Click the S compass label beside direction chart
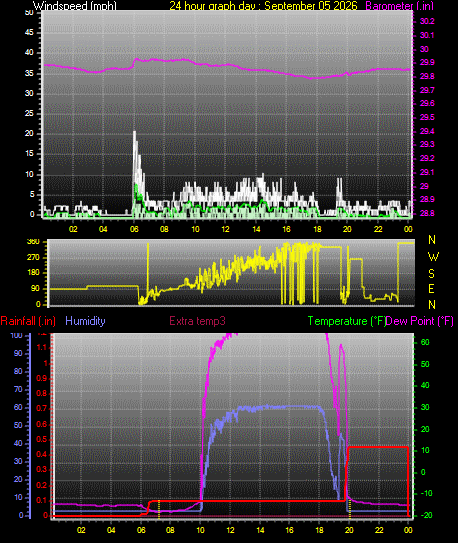458x543 pixels. pyautogui.click(x=431, y=274)
